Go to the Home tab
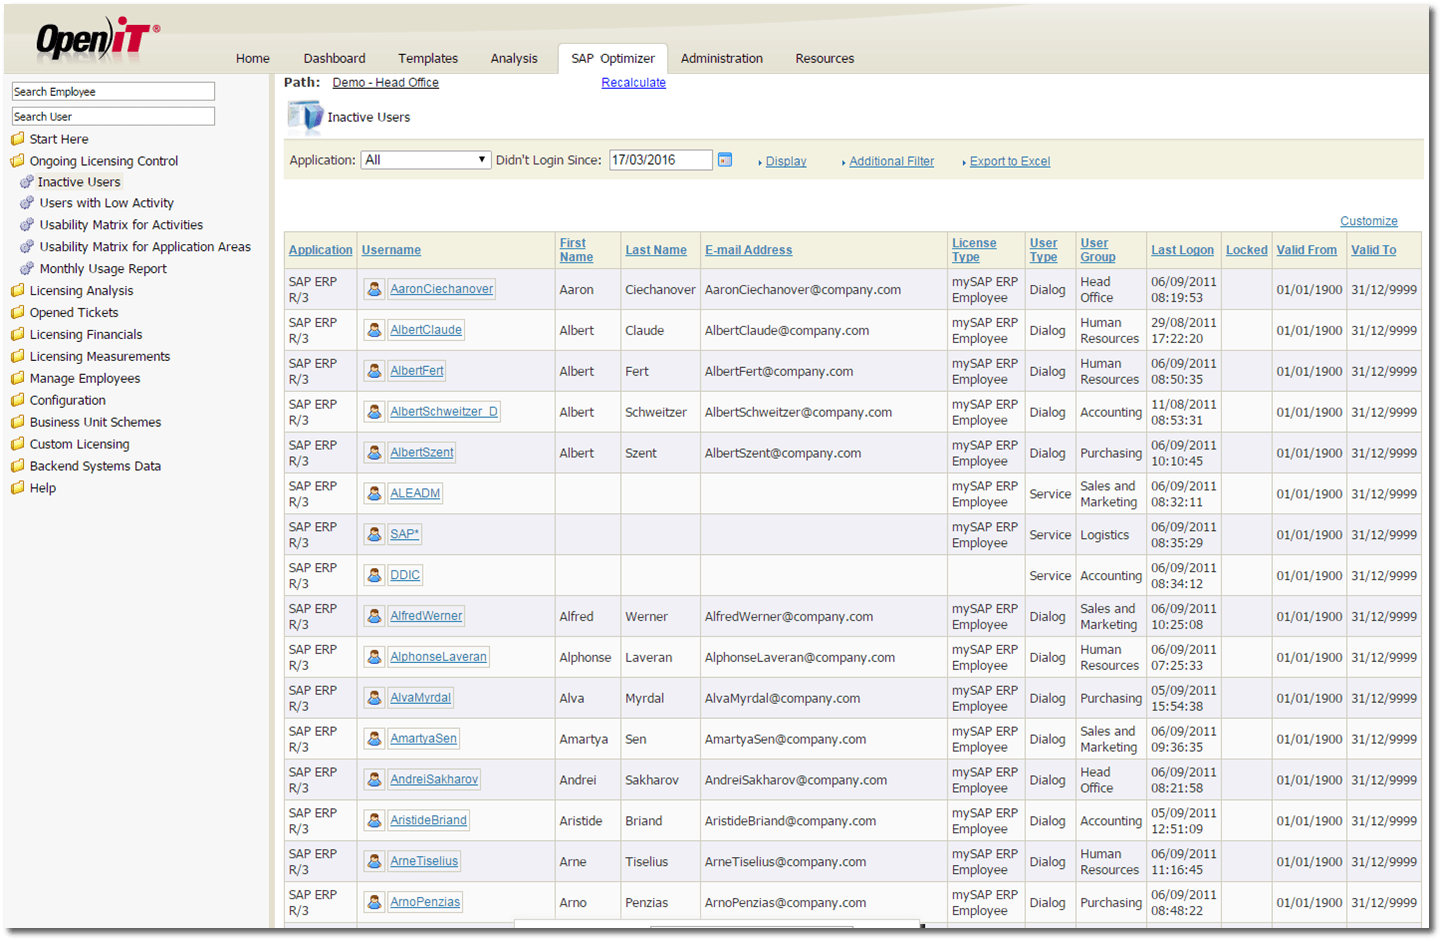 [x=253, y=59]
